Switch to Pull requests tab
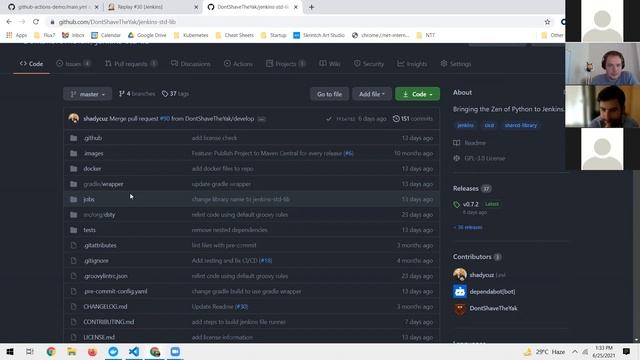 [131, 64]
